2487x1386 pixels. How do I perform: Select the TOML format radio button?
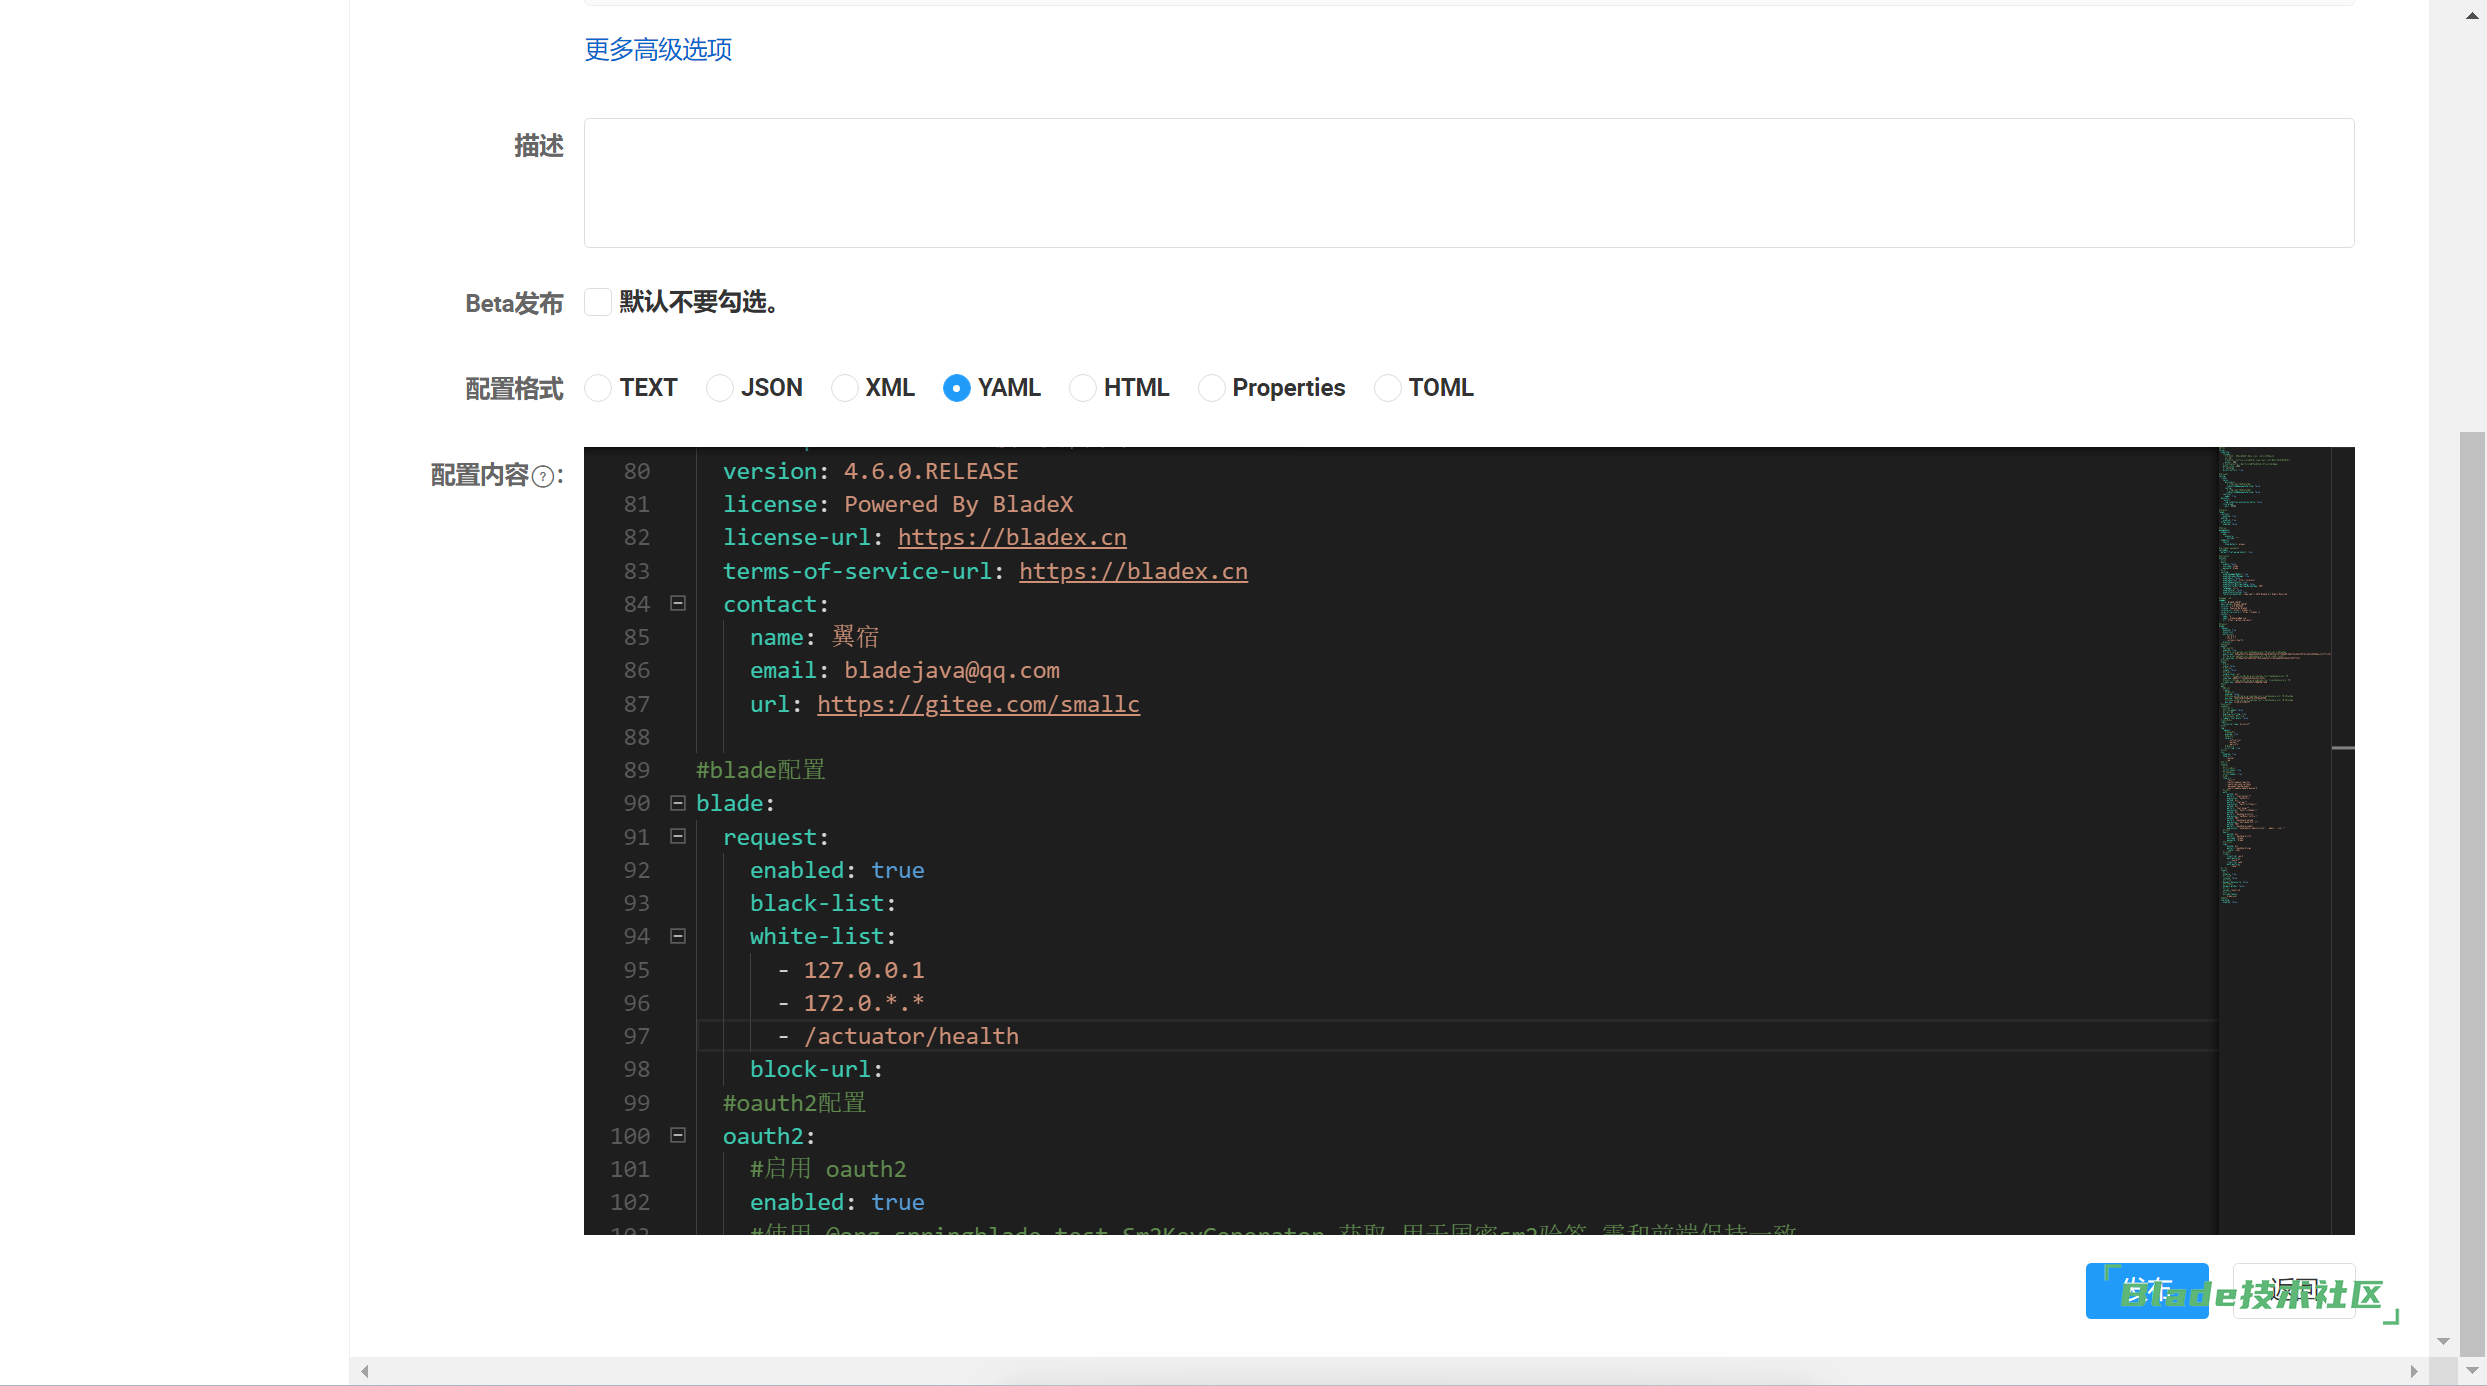(1387, 388)
